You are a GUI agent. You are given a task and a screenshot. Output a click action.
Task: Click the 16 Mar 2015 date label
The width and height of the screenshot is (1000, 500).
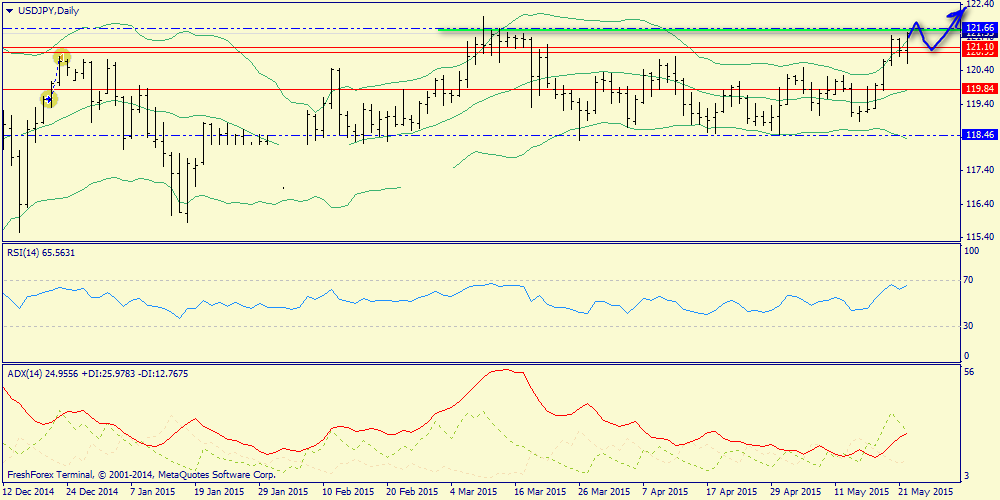tap(538, 492)
